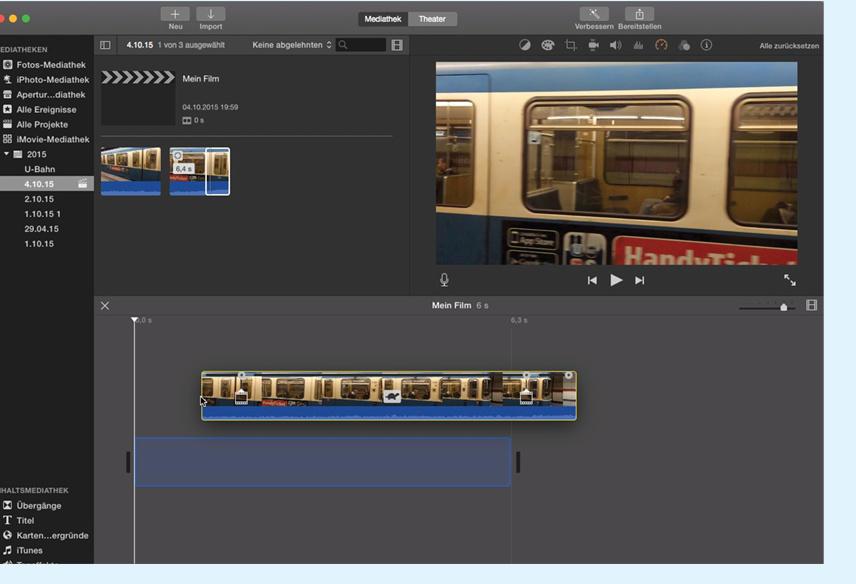
Task: Open the speed adjustment speedometer
Action: [661, 45]
